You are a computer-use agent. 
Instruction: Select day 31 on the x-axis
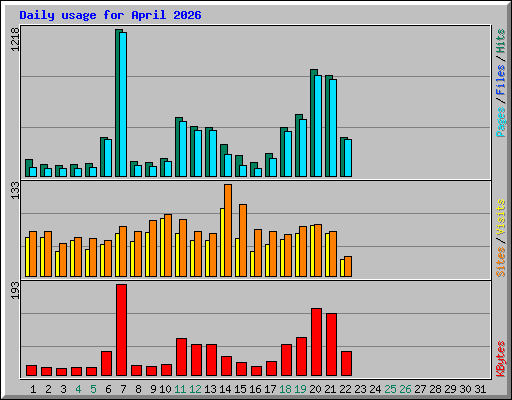pyautogui.click(x=480, y=389)
